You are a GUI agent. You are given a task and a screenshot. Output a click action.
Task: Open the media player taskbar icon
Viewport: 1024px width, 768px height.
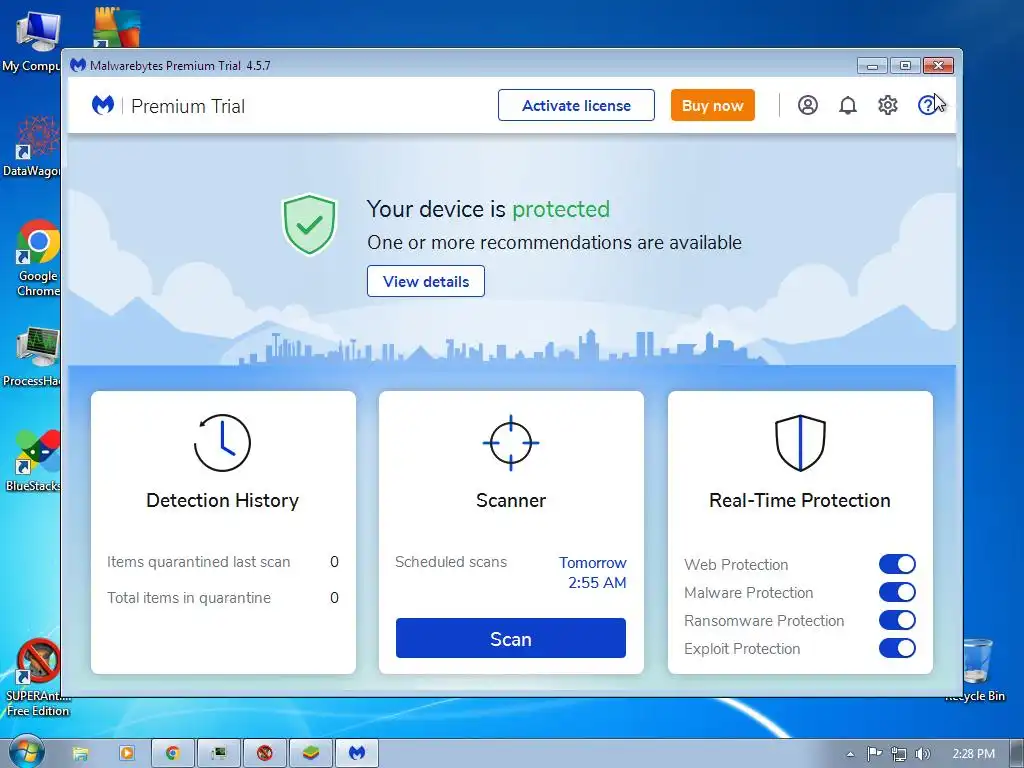click(127, 754)
